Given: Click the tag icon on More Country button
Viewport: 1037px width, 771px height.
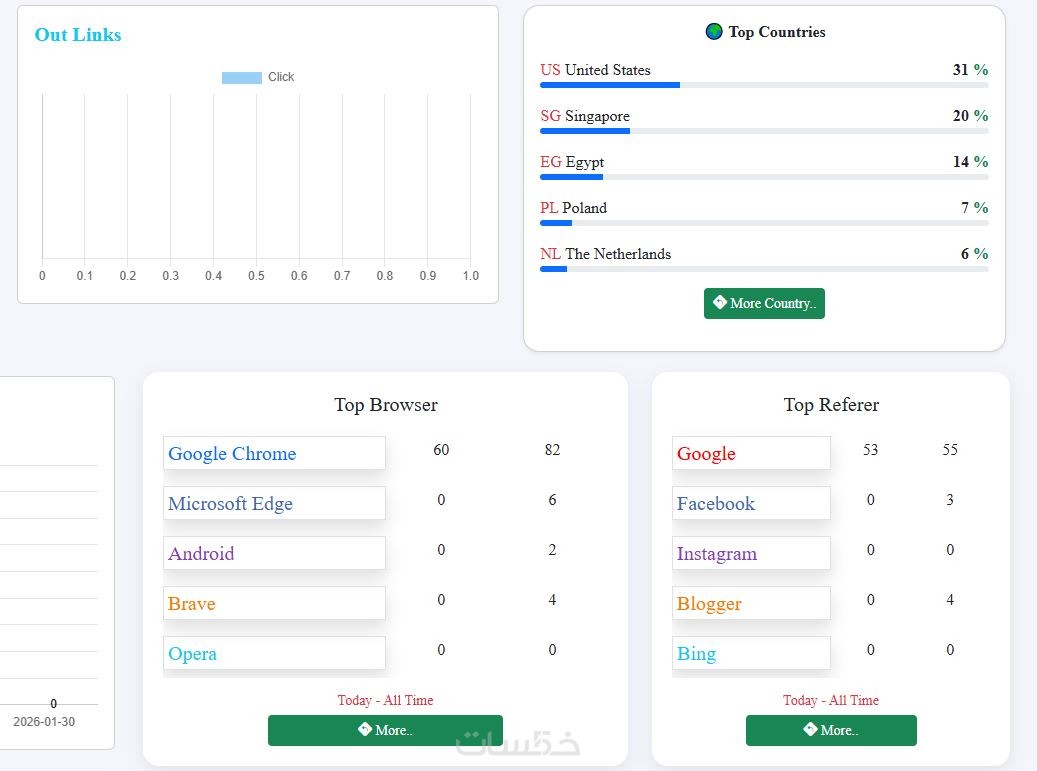Looking at the screenshot, I should 720,302.
